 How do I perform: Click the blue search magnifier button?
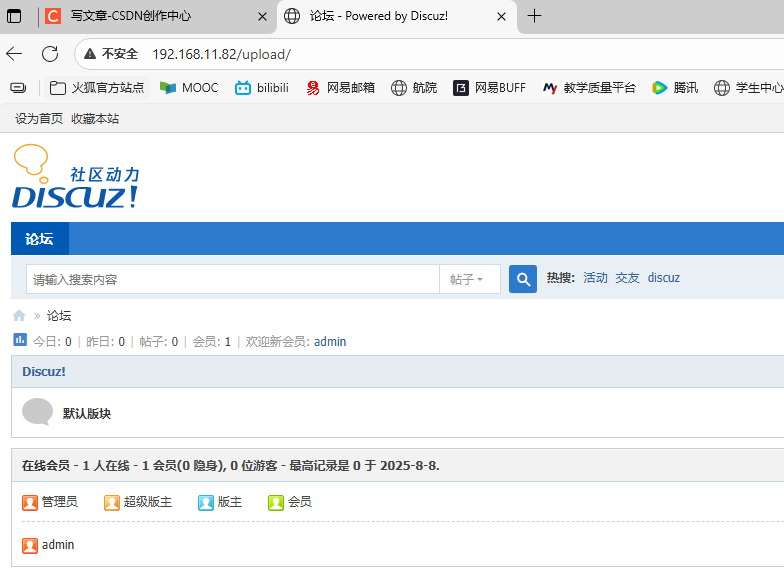pyautogui.click(x=522, y=279)
